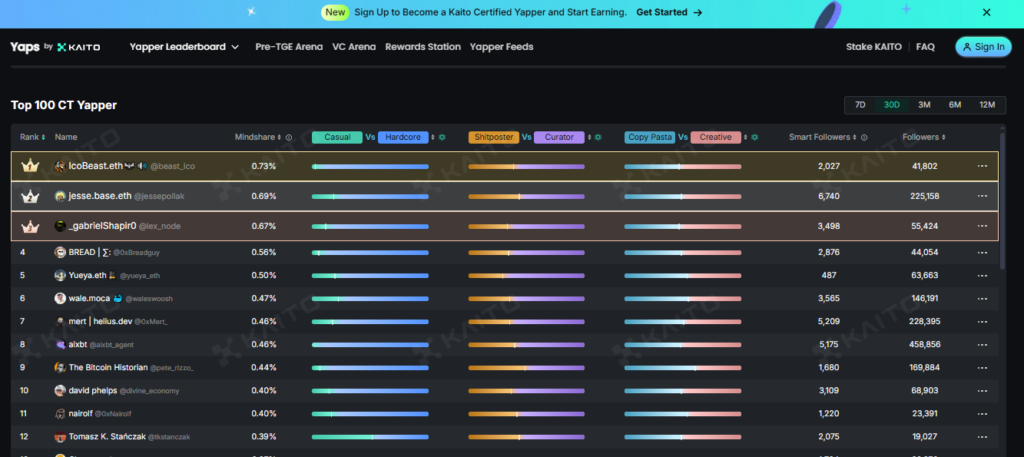Viewport: 1024px width, 457px height.
Task: Open three-dots menu for IcoBeast.eth row
Action: pyautogui.click(x=982, y=166)
